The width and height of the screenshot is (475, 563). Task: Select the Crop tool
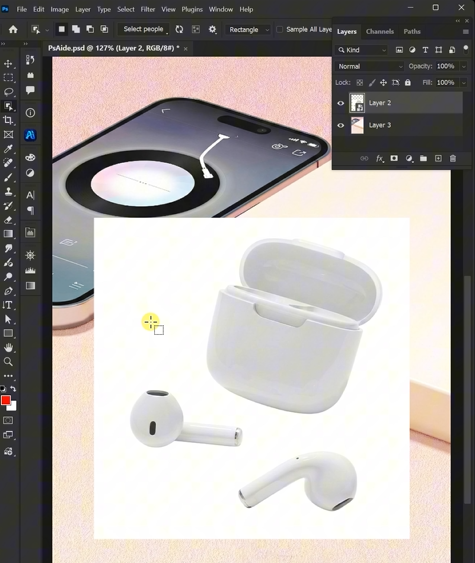(8, 120)
